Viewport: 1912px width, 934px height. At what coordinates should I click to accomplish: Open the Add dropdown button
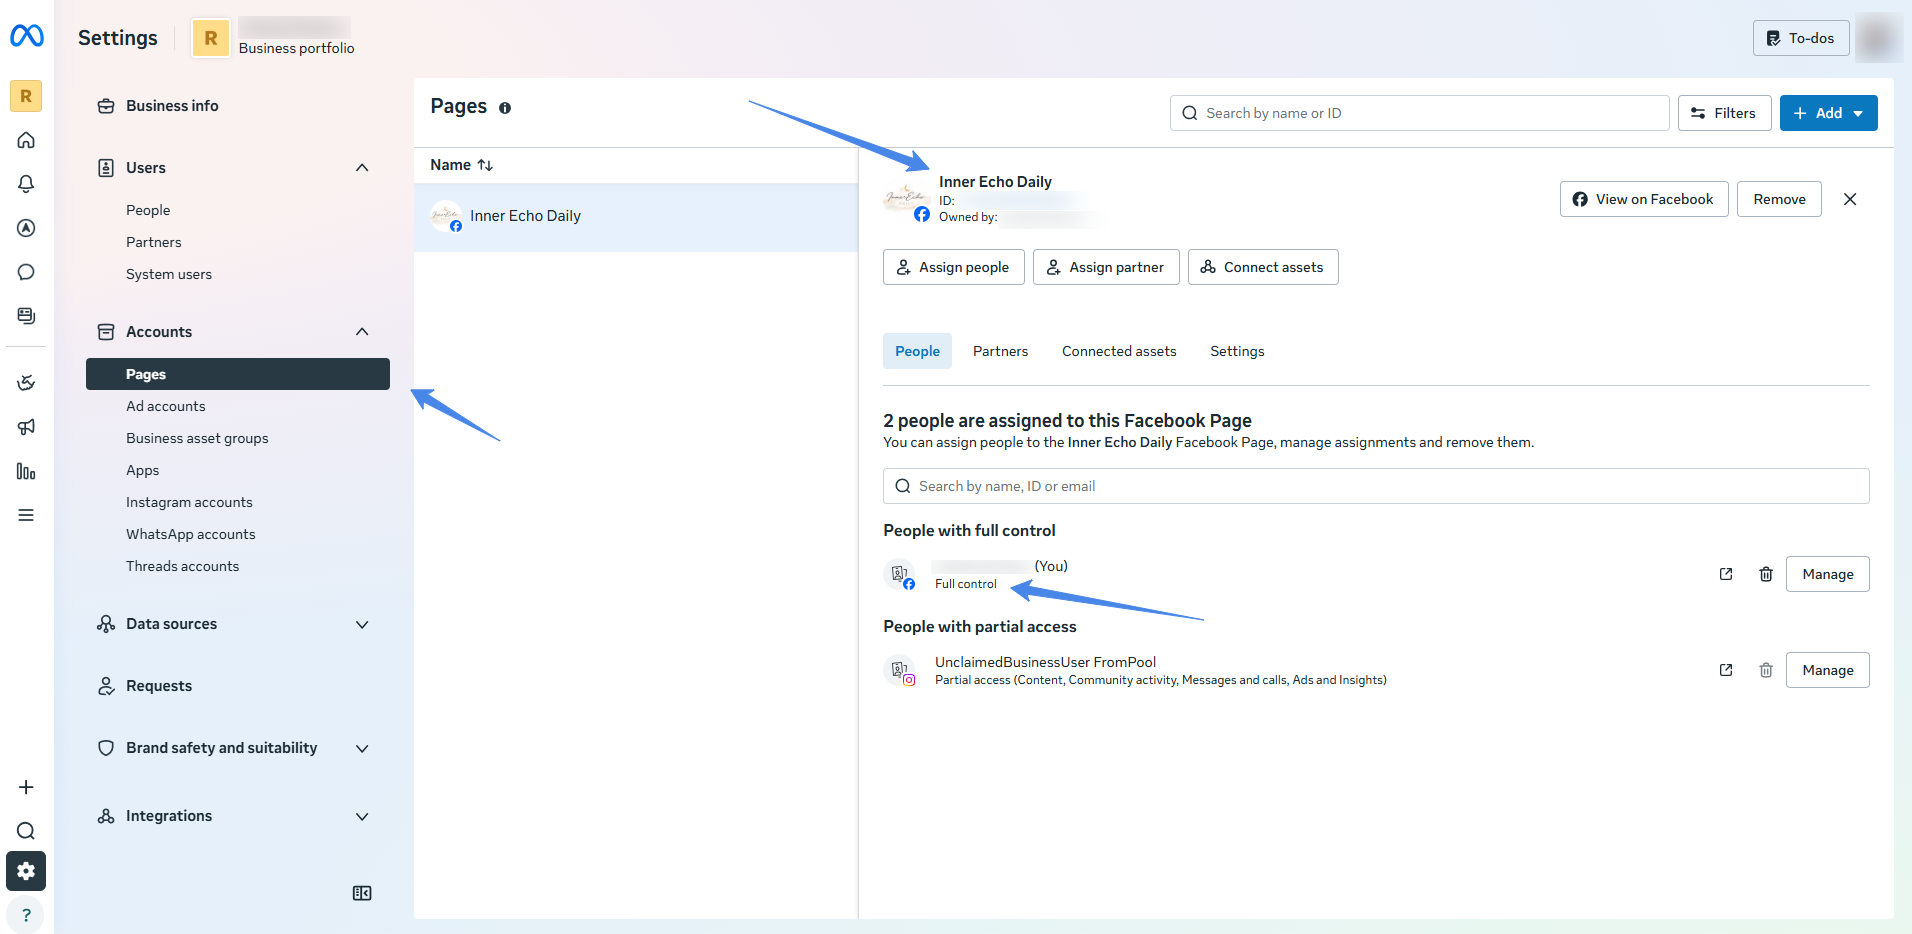(1828, 113)
